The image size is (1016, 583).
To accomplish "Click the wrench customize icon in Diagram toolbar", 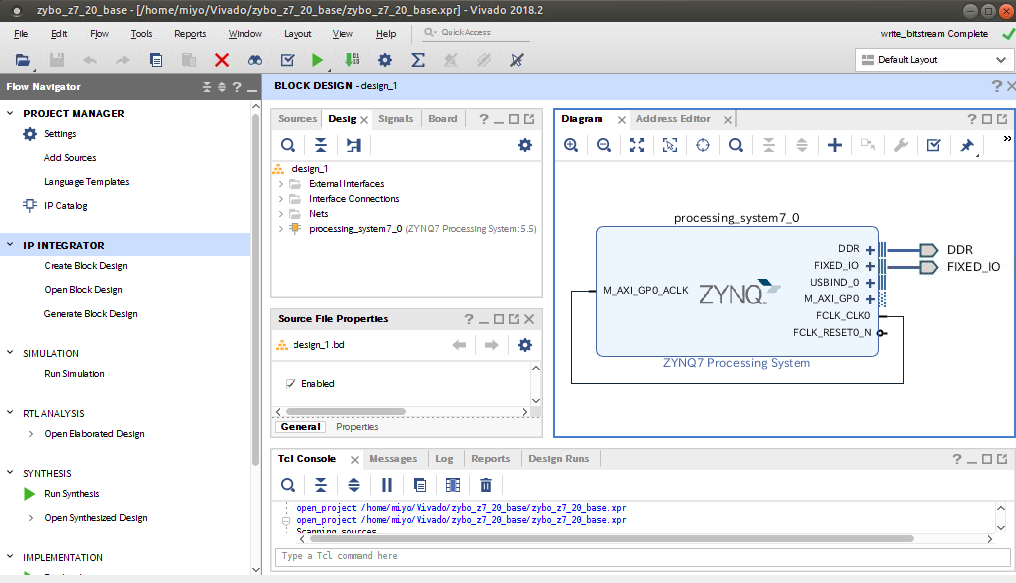I will point(901,145).
